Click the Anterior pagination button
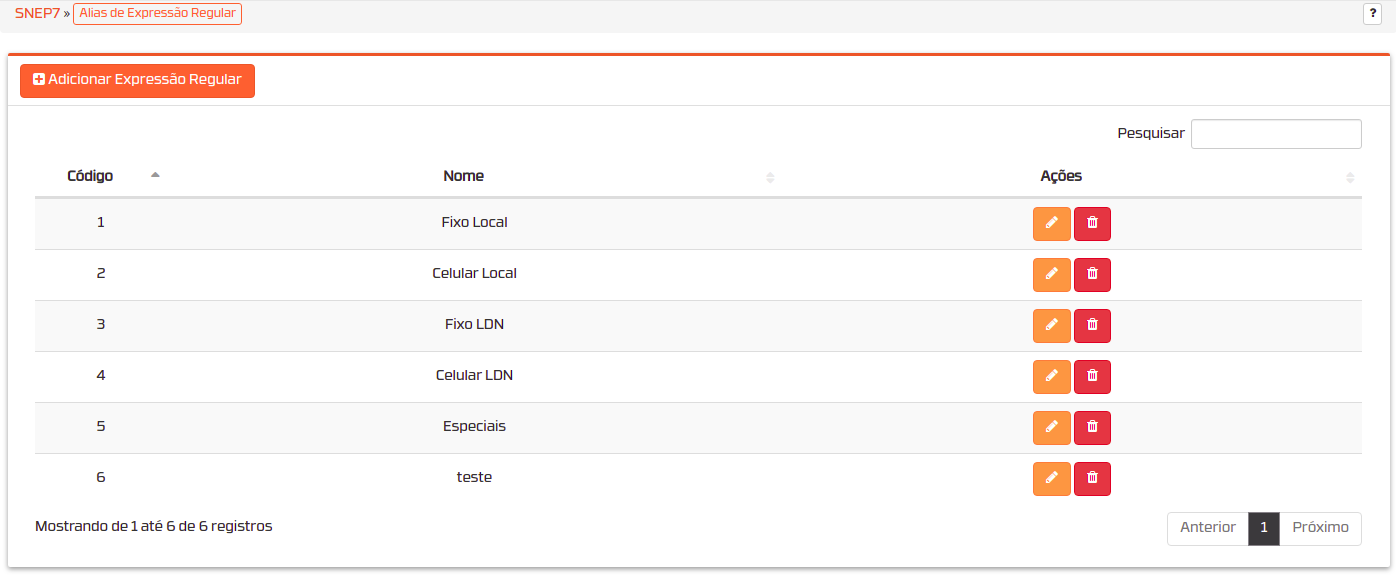This screenshot has width=1396, height=575. 1207,529
